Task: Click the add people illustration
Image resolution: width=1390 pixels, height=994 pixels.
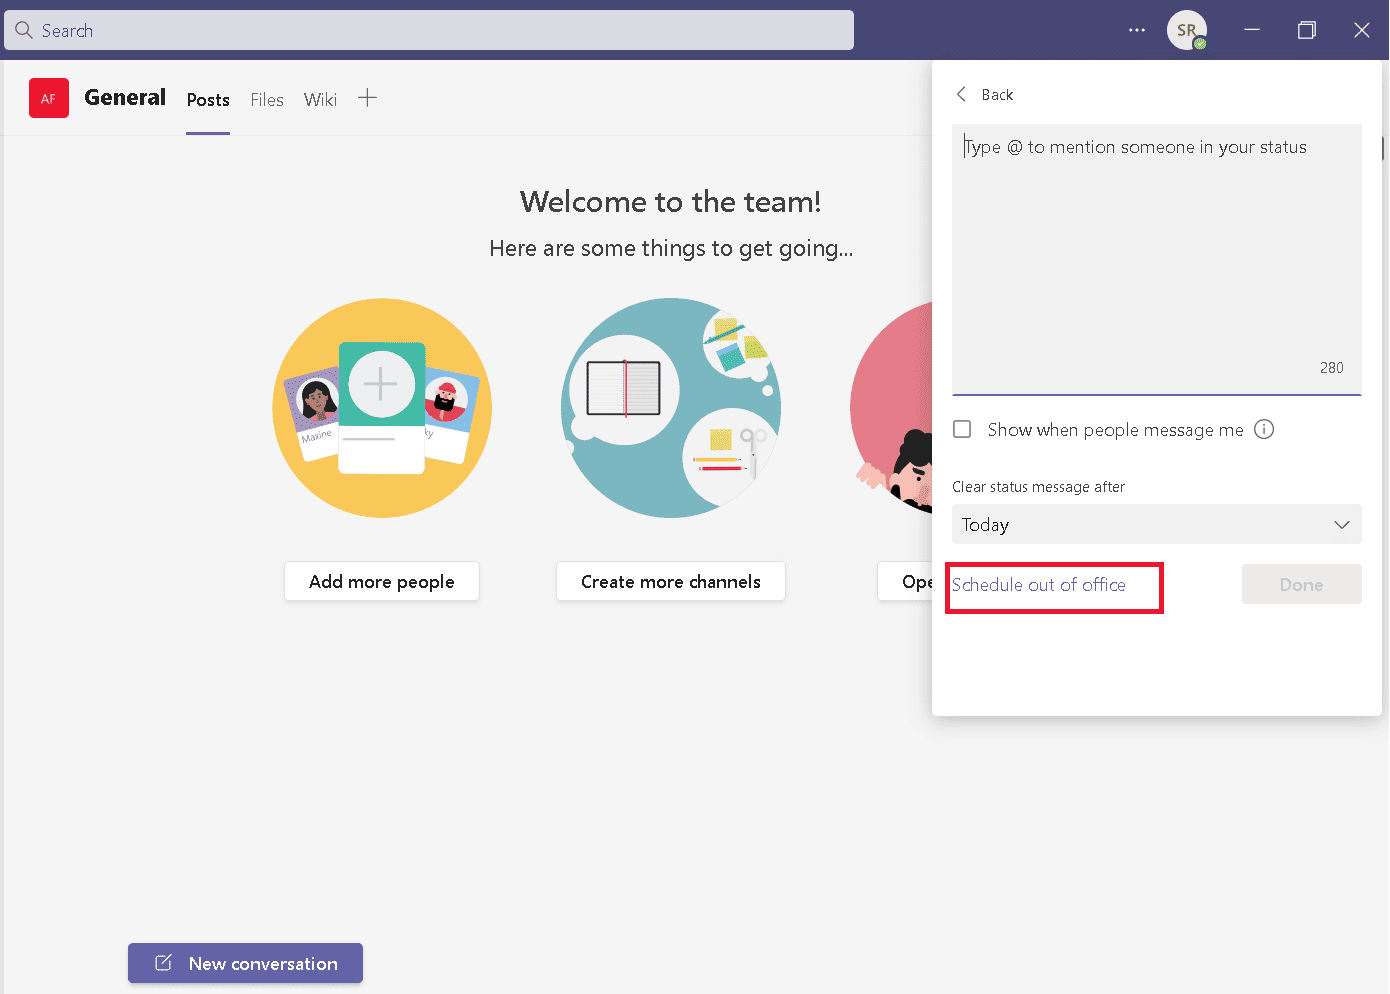Action: 382,408
